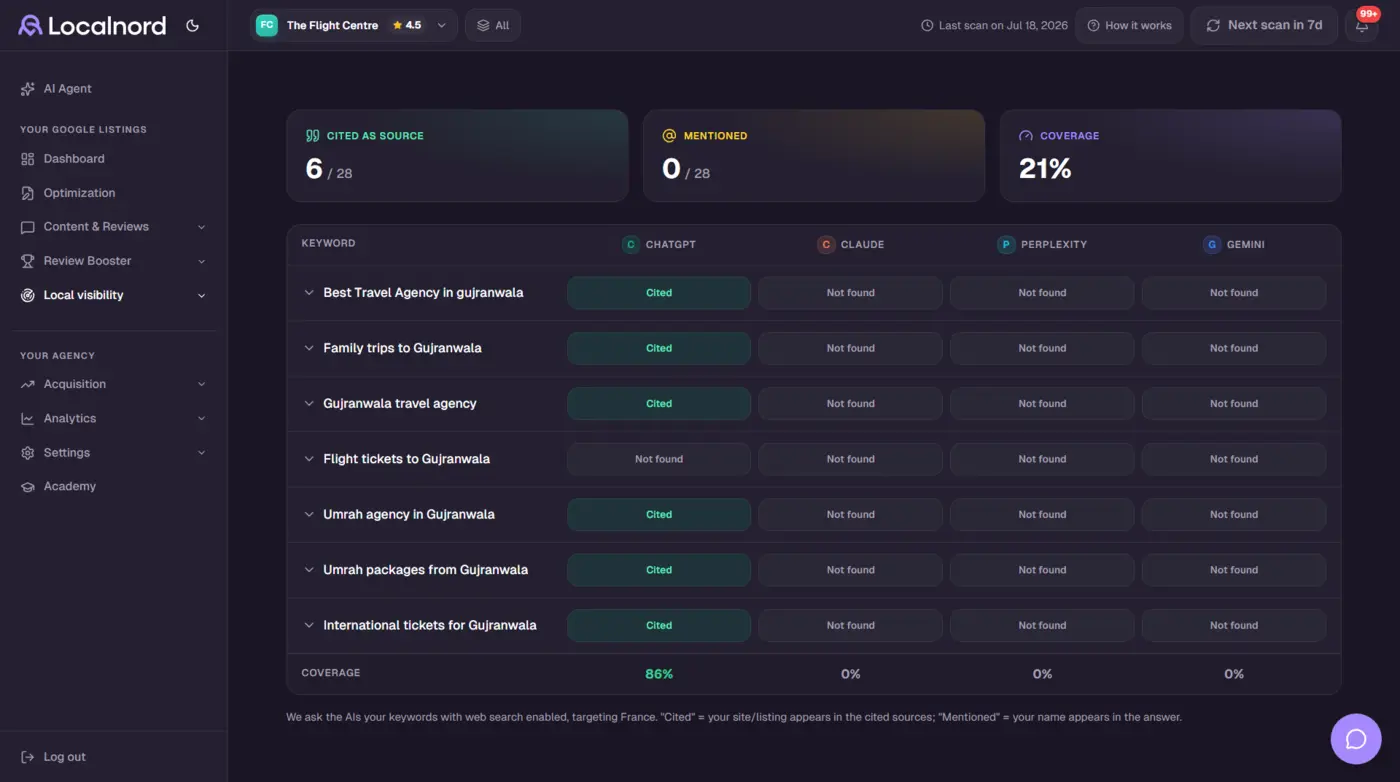Expand the Review Booster submenu

coord(201,261)
